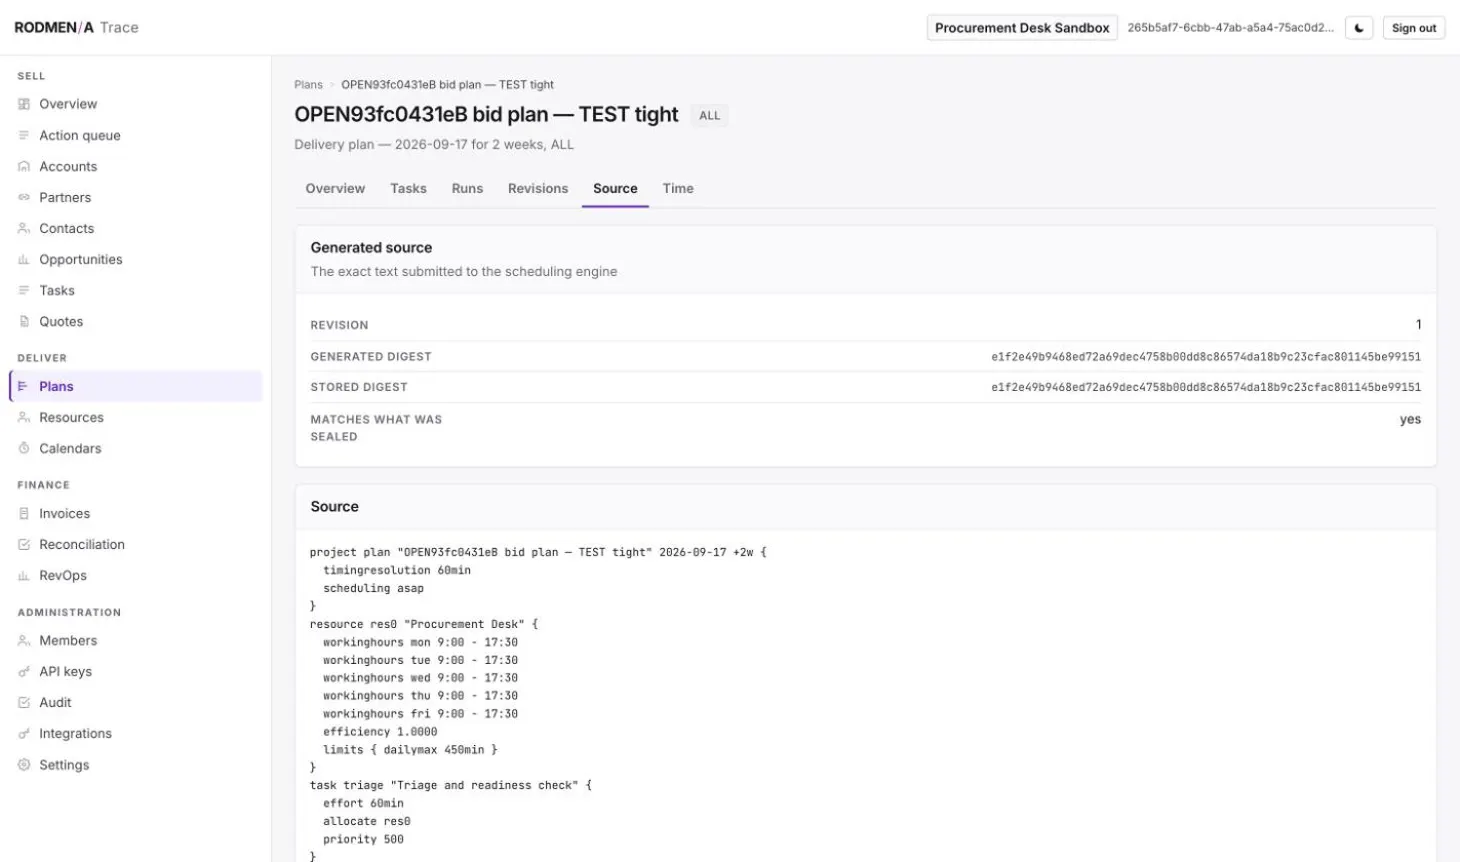Click the Opportunities chart icon
1460x862 pixels.
(24, 259)
